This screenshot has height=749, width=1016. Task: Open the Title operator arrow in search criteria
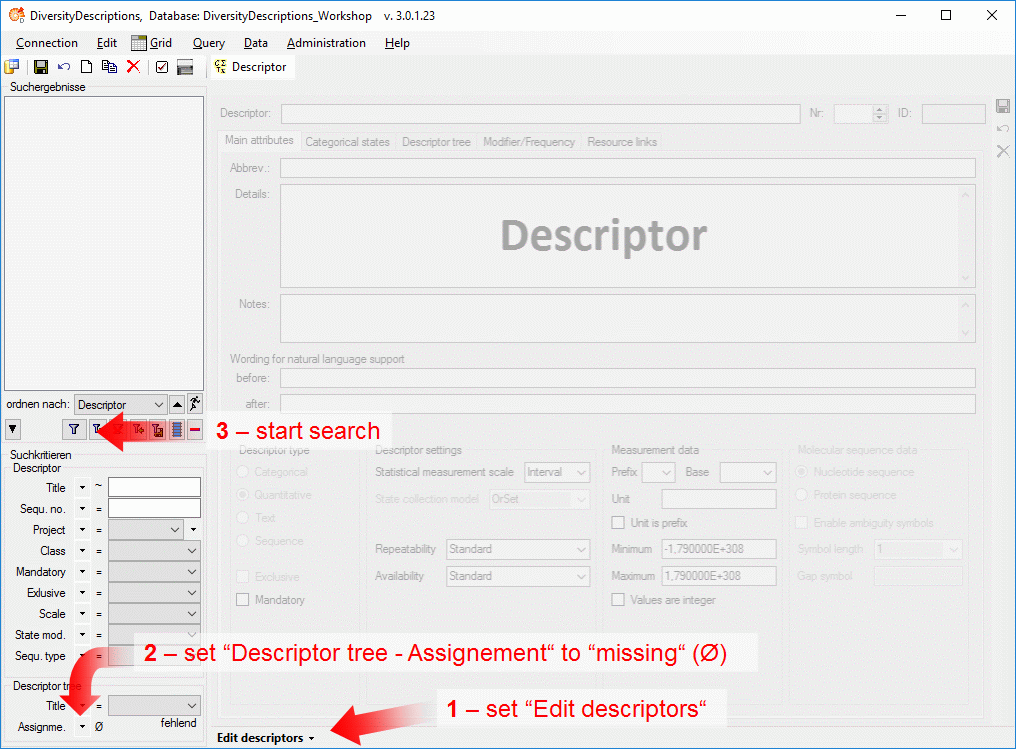pos(82,487)
